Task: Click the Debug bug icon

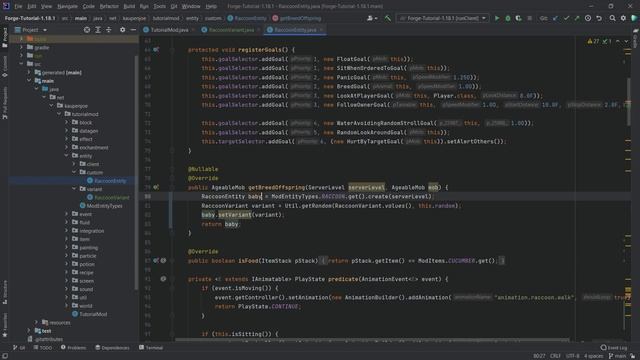Action: (x=508, y=18)
